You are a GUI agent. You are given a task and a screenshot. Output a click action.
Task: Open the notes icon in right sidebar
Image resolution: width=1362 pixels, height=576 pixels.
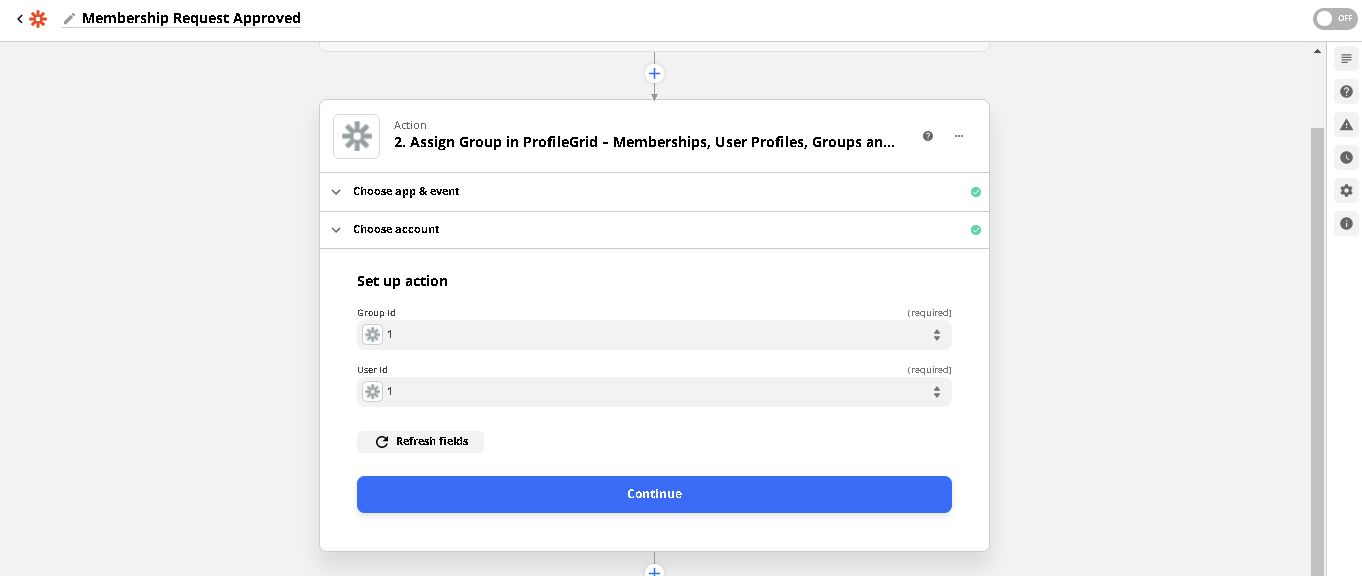[x=1346, y=59]
